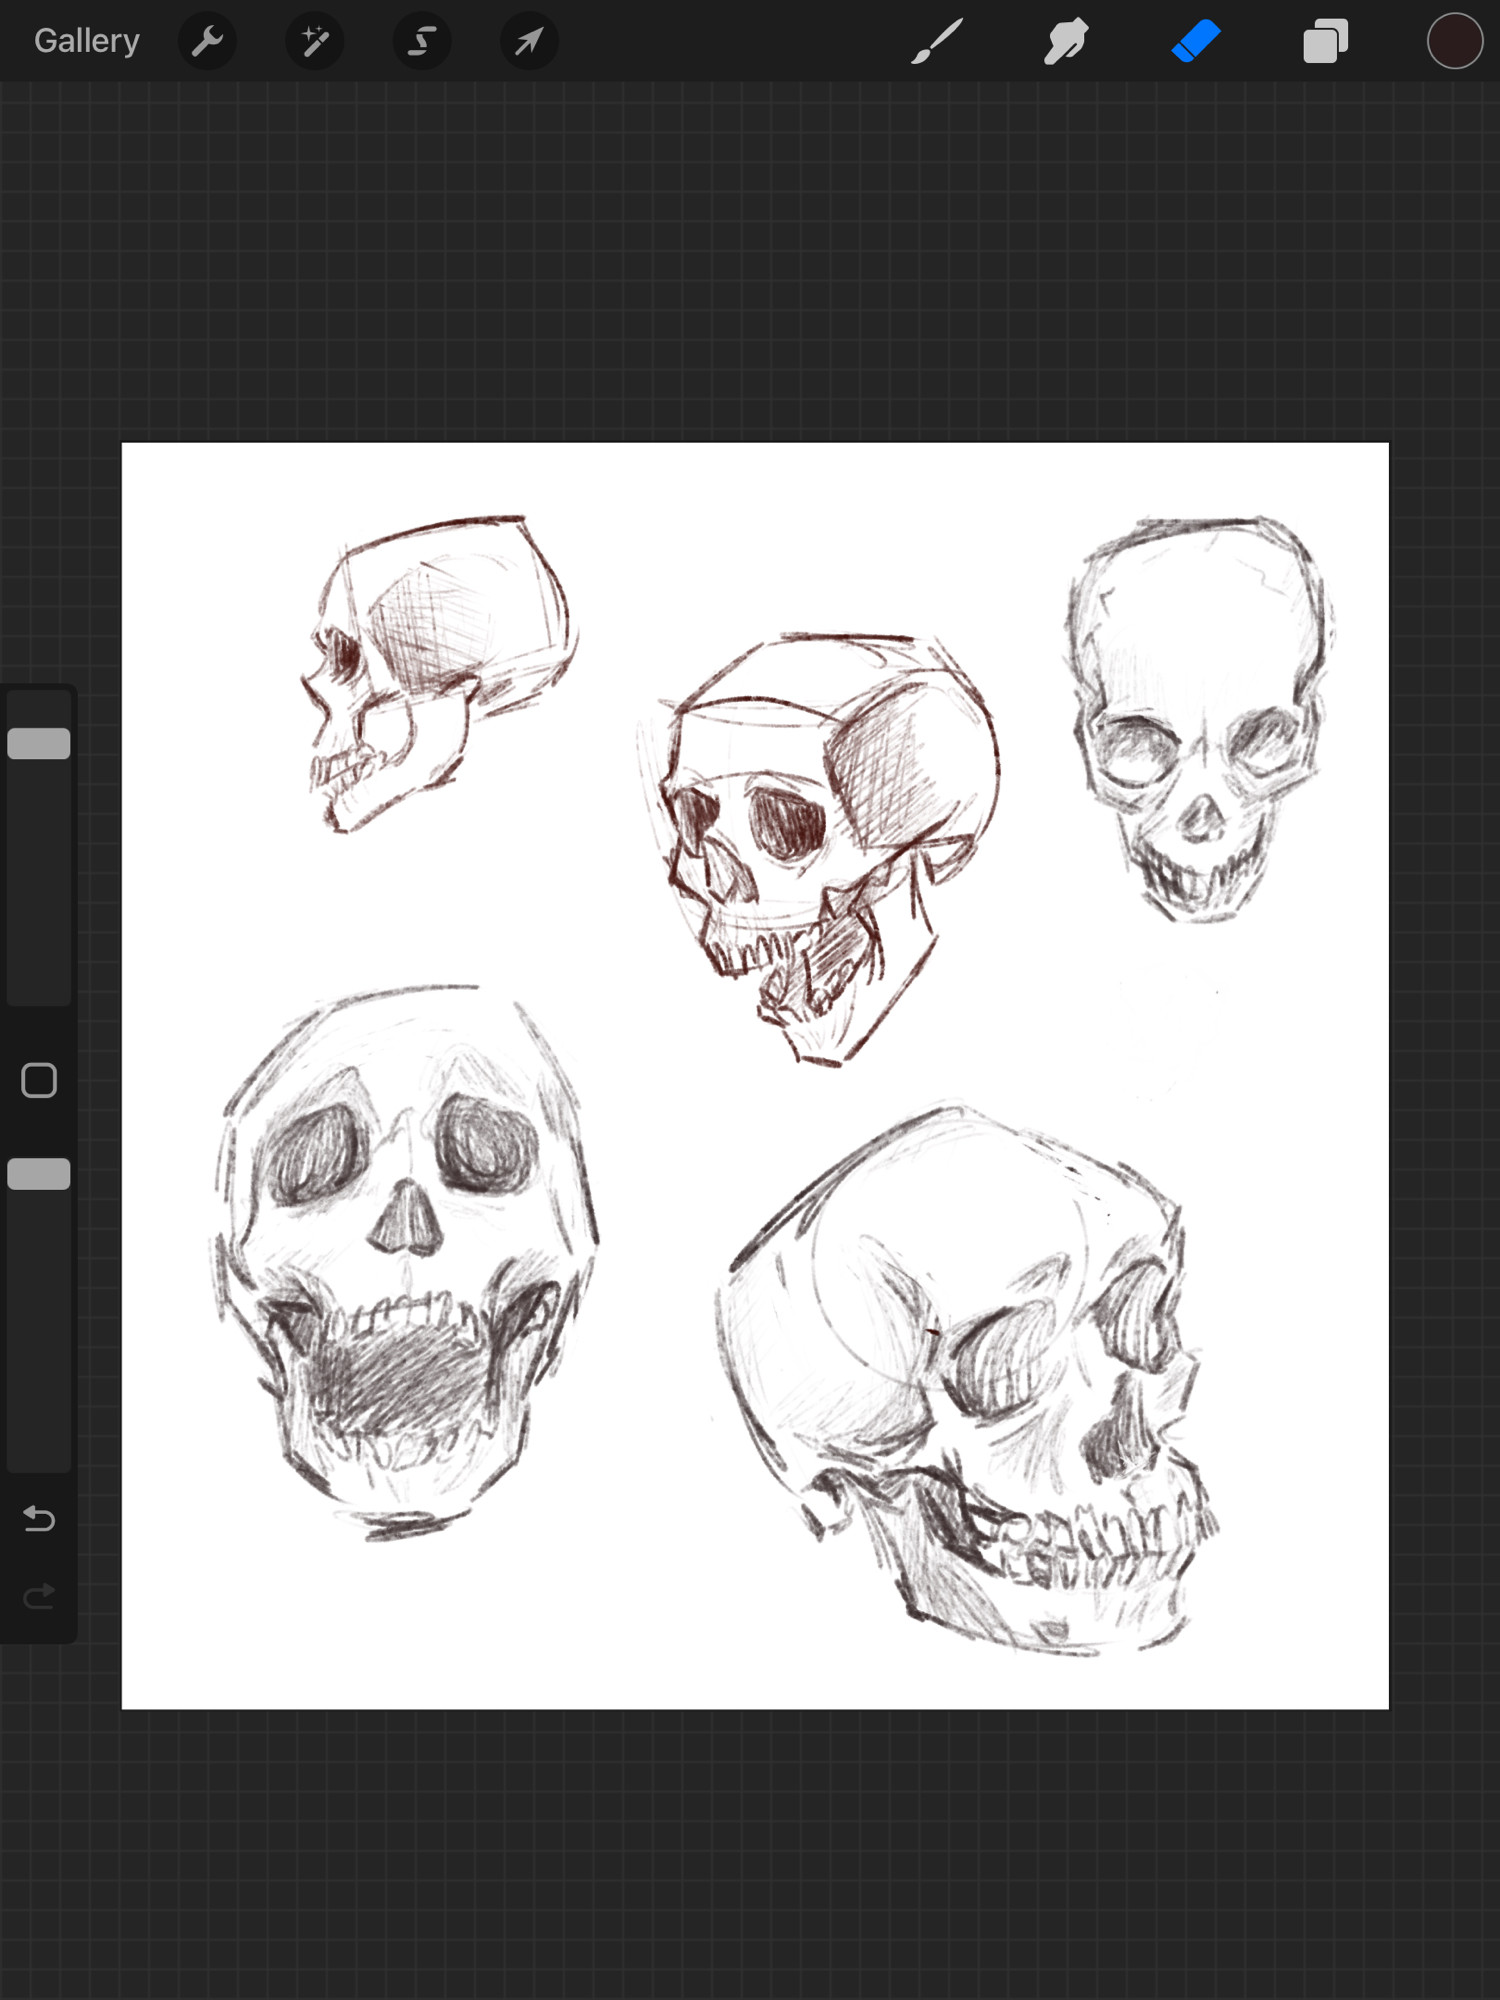This screenshot has height=2000, width=1500.
Task: Open the Actions wrench menu
Action: (x=207, y=41)
